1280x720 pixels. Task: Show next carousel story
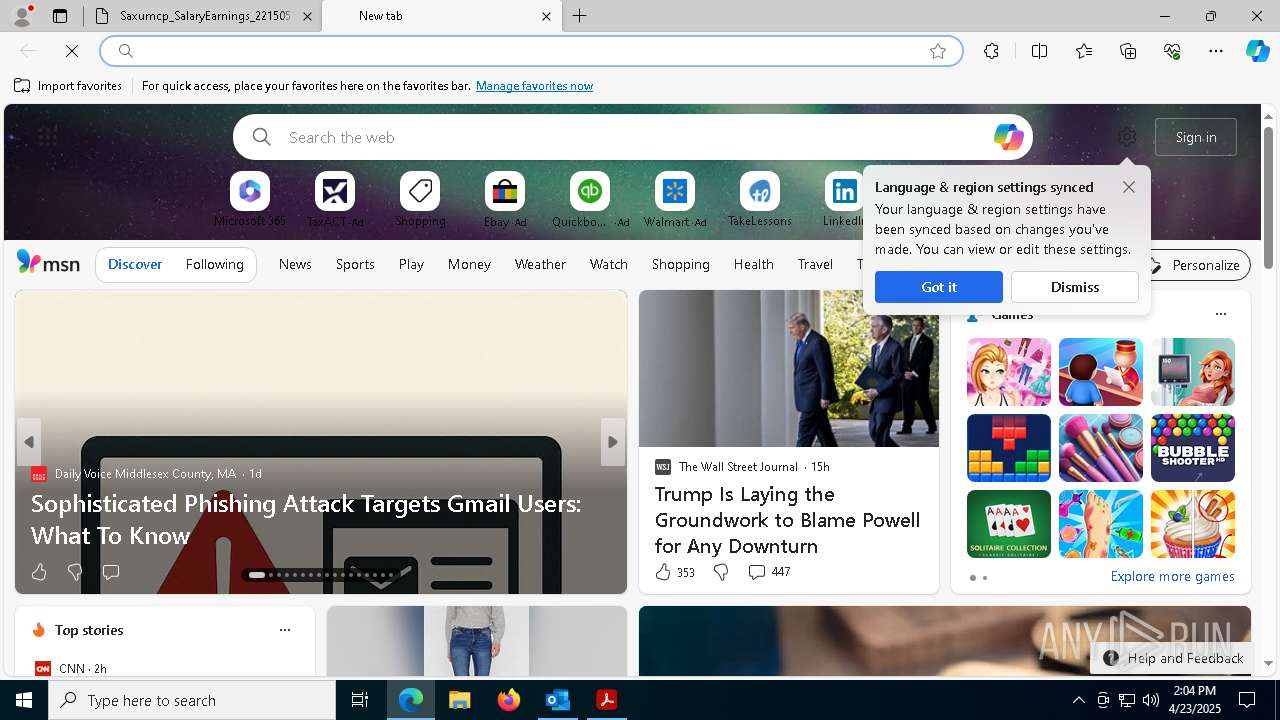(613, 442)
